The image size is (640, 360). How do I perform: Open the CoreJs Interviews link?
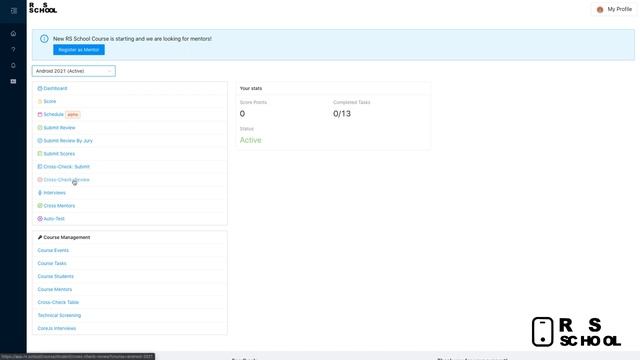coord(57,329)
